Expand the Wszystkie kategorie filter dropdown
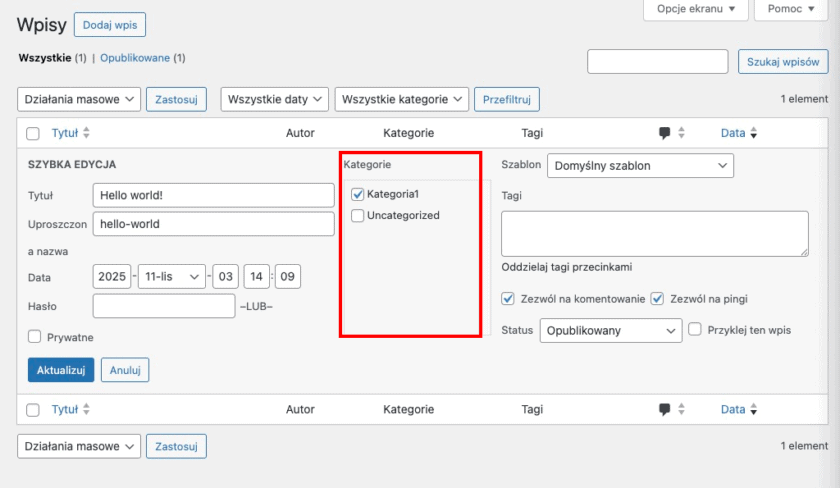The image size is (840, 488). coord(402,99)
